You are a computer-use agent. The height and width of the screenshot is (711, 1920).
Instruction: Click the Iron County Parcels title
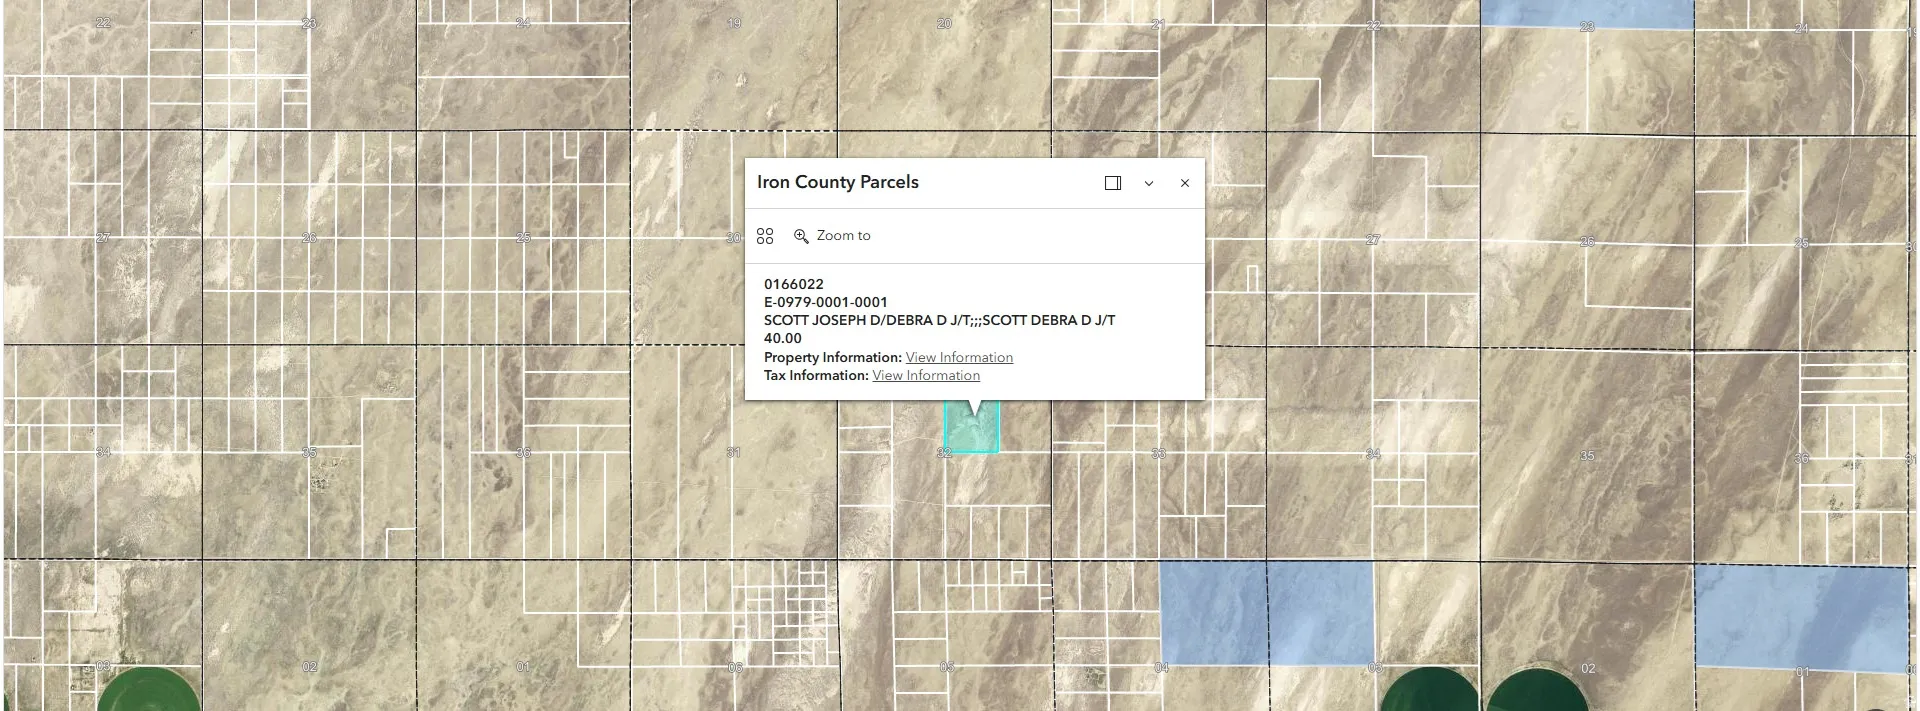coord(837,182)
